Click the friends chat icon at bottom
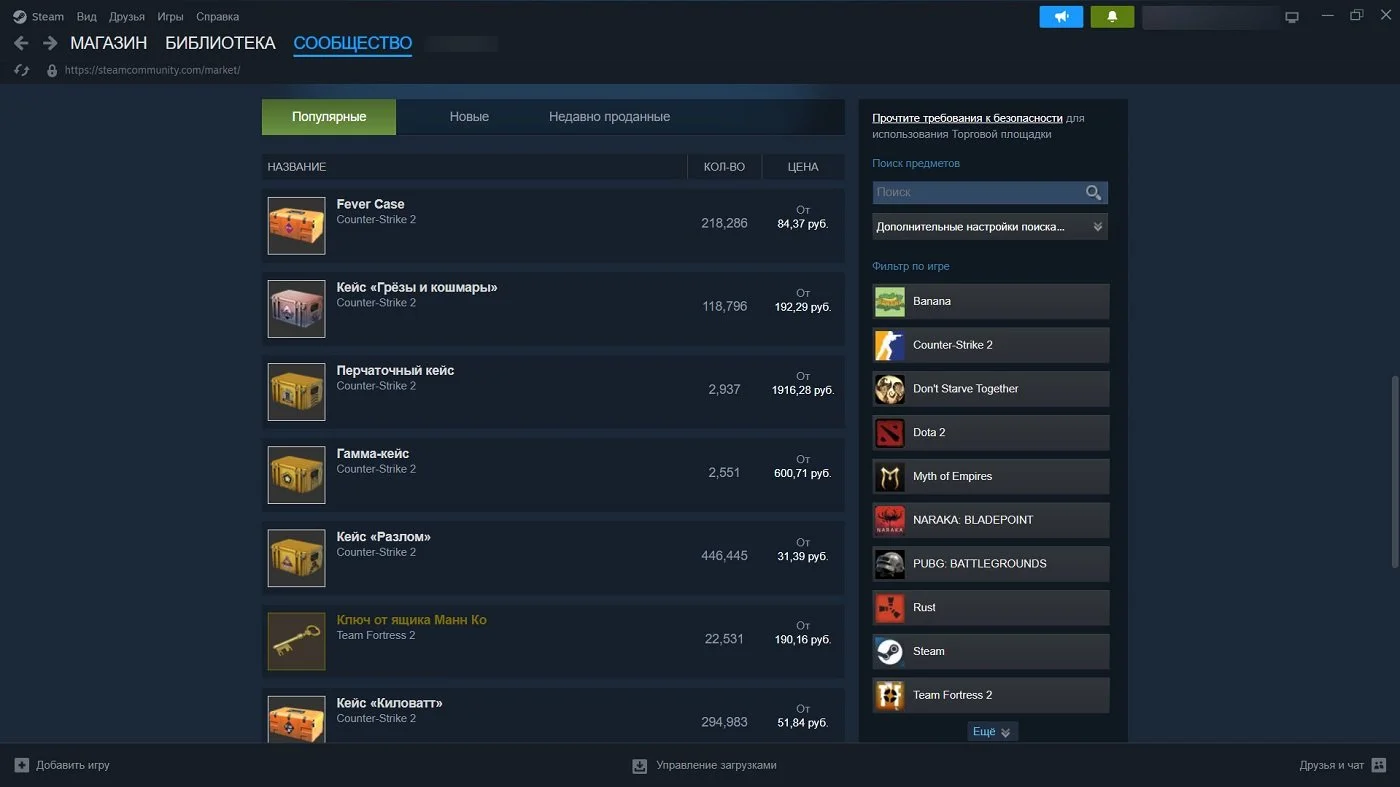The height and width of the screenshot is (787, 1400). (x=1379, y=765)
